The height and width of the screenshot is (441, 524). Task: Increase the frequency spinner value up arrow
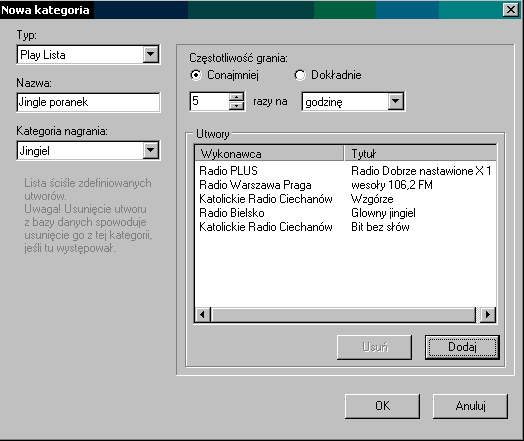237,97
